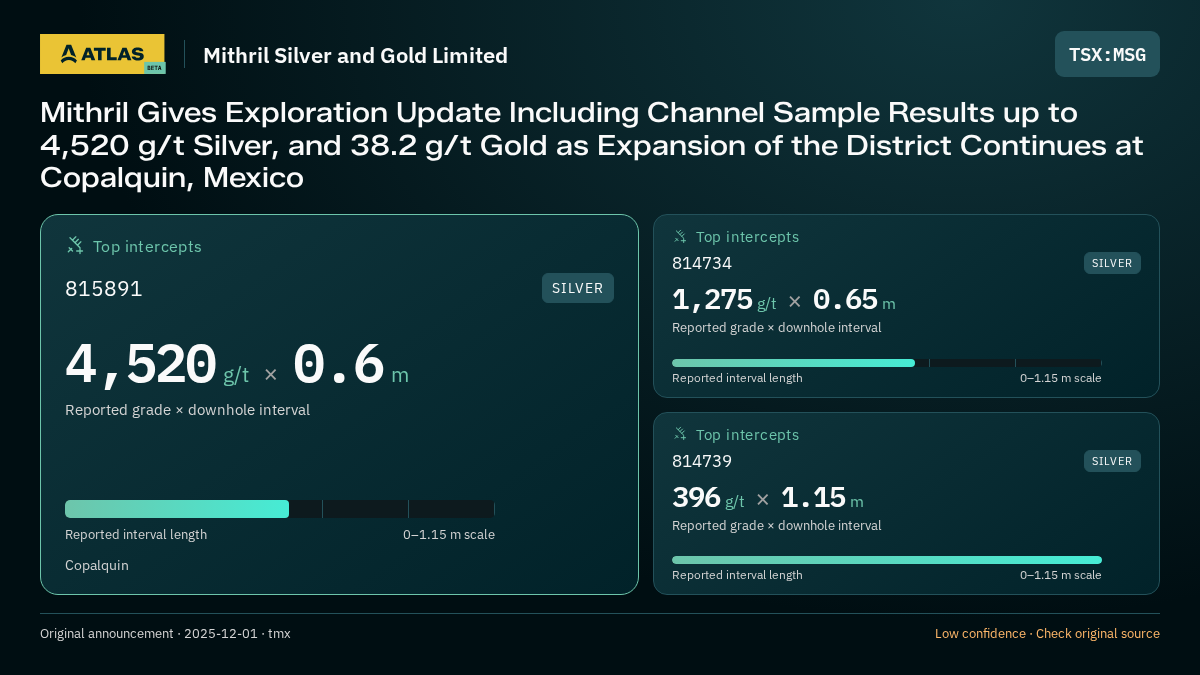The height and width of the screenshot is (675, 1200).
Task: Click the 1,275 g/t grade value
Action: pos(724,300)
